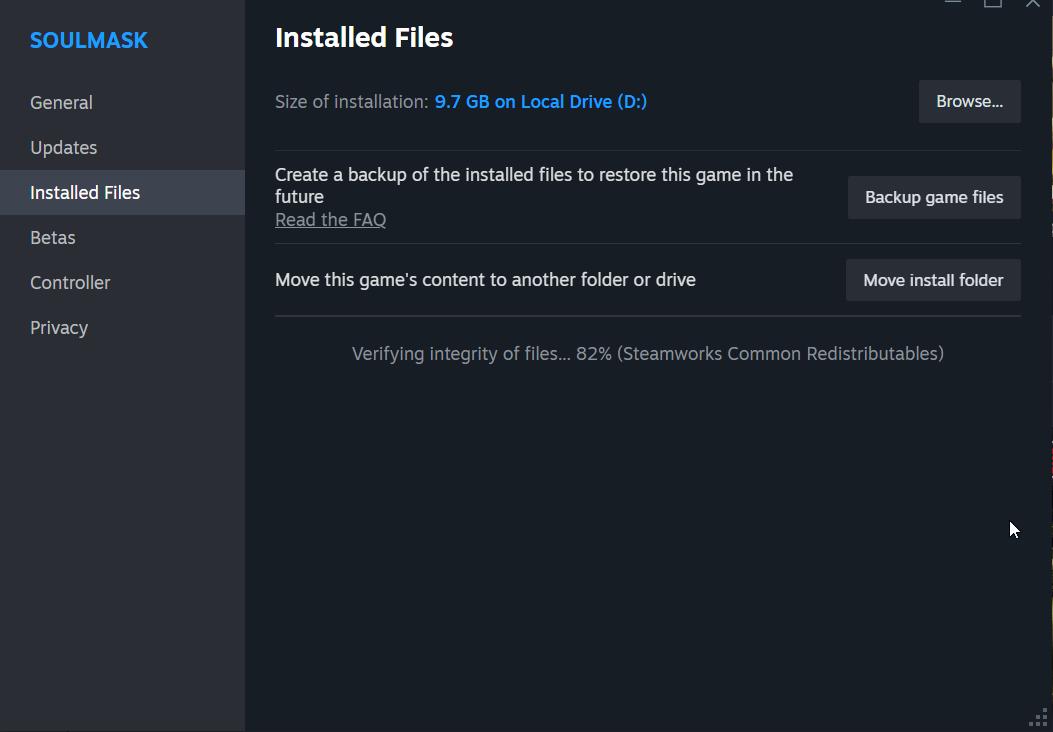Click the Size of installation label
The height and width of the screenshot is (732, 1053).
pyautogui.click(x=348, y=101)
